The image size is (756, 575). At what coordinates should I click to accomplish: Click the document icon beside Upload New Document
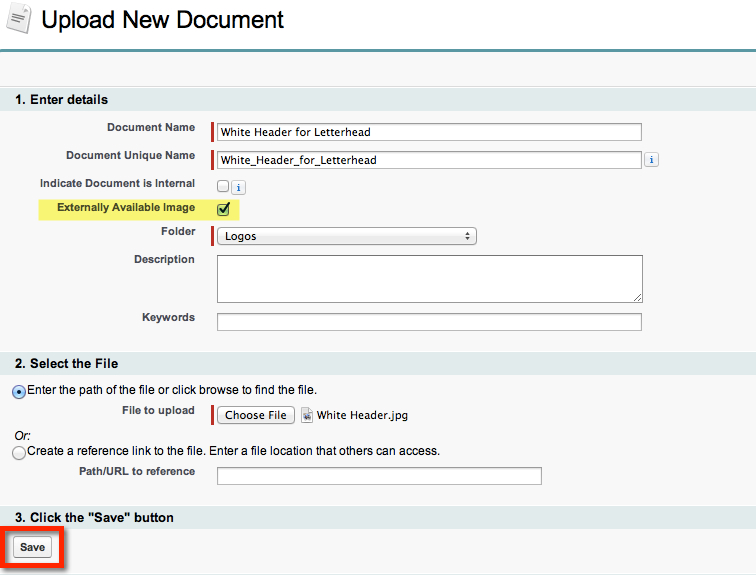point(19,19)
